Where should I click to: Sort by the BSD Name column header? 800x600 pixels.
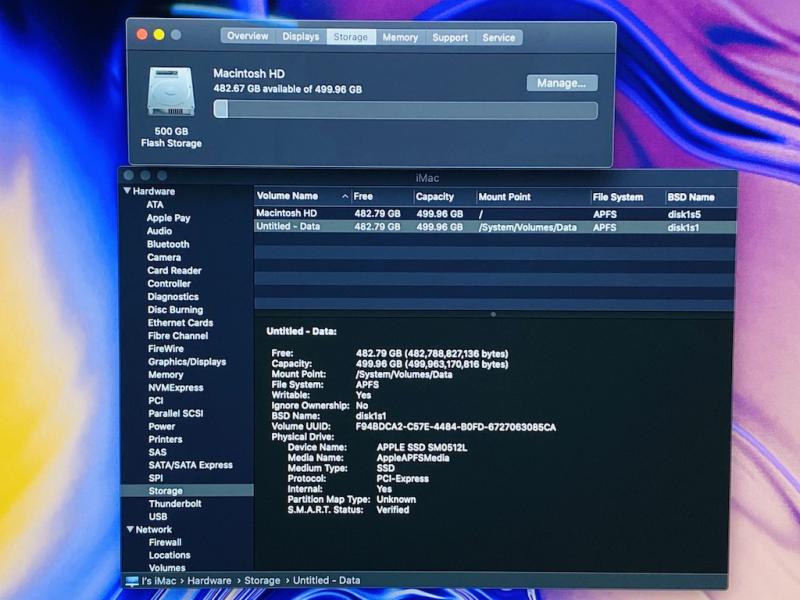[x=691, y=197]
